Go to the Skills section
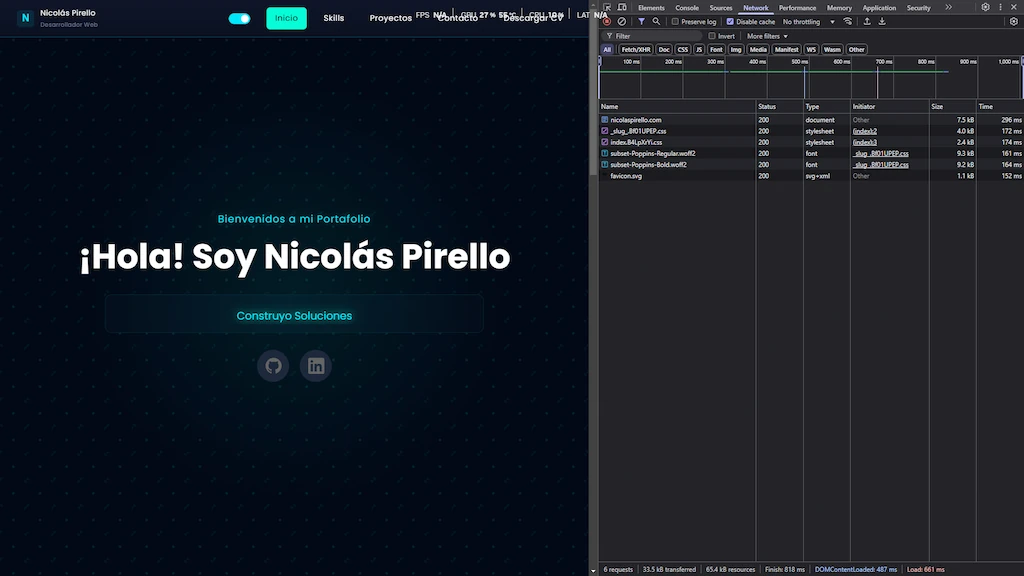1024x576 pixels. pyautogui.click(x=333, y=18)
